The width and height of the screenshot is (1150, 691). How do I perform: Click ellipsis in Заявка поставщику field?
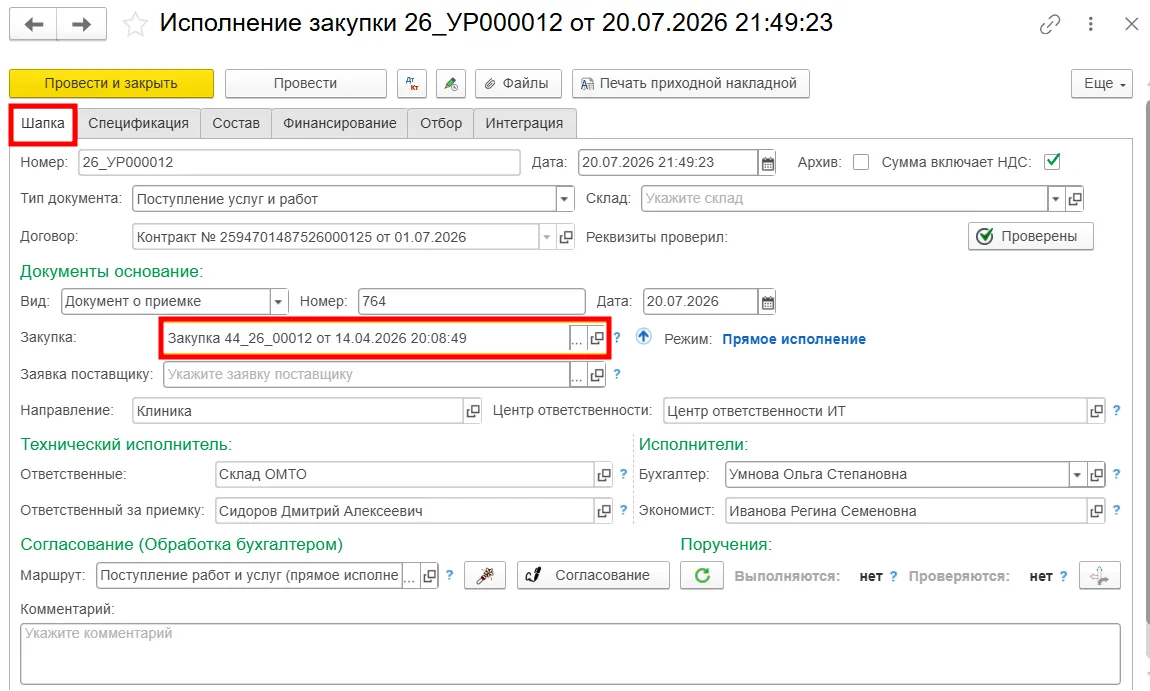[578, 375]
